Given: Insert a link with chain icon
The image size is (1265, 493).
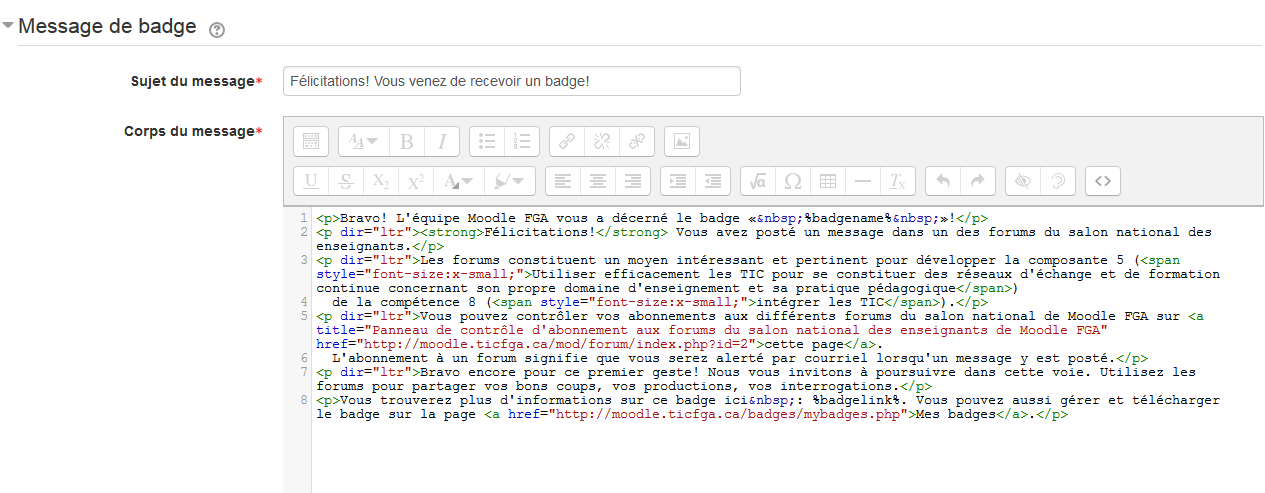Looking at the screenshot, I should click(x=567, y=141).
